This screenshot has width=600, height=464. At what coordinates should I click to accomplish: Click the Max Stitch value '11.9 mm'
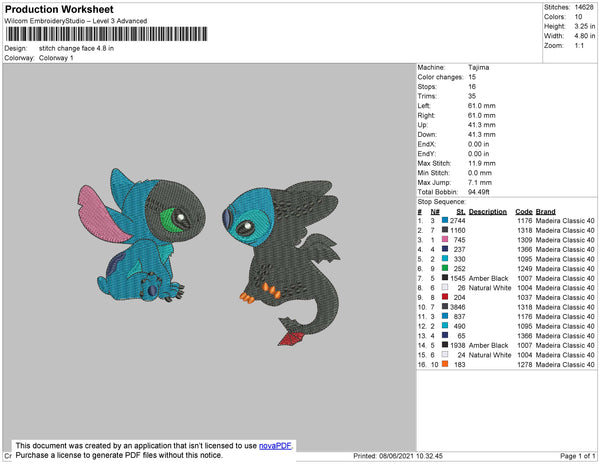click(481, 163)
